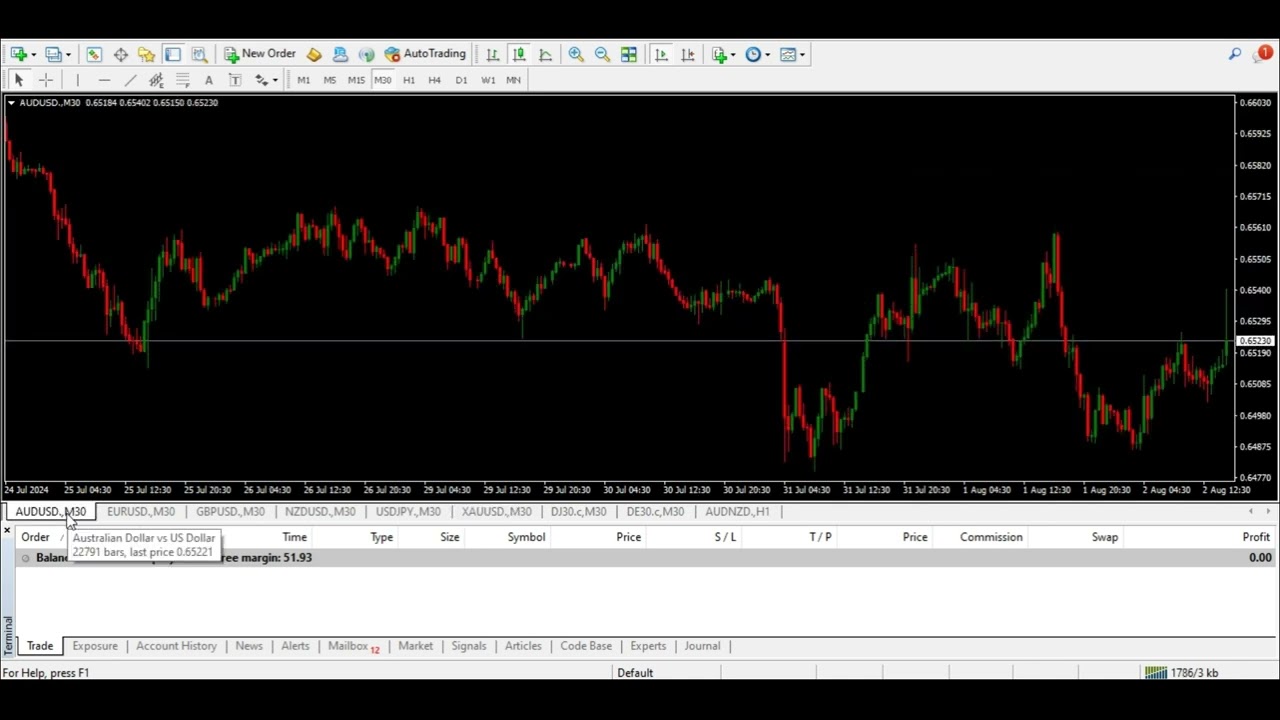Viewport: 1280px width, 720px height.
Task: Expand the periods clock dropdown arrow
Action: 767,55
